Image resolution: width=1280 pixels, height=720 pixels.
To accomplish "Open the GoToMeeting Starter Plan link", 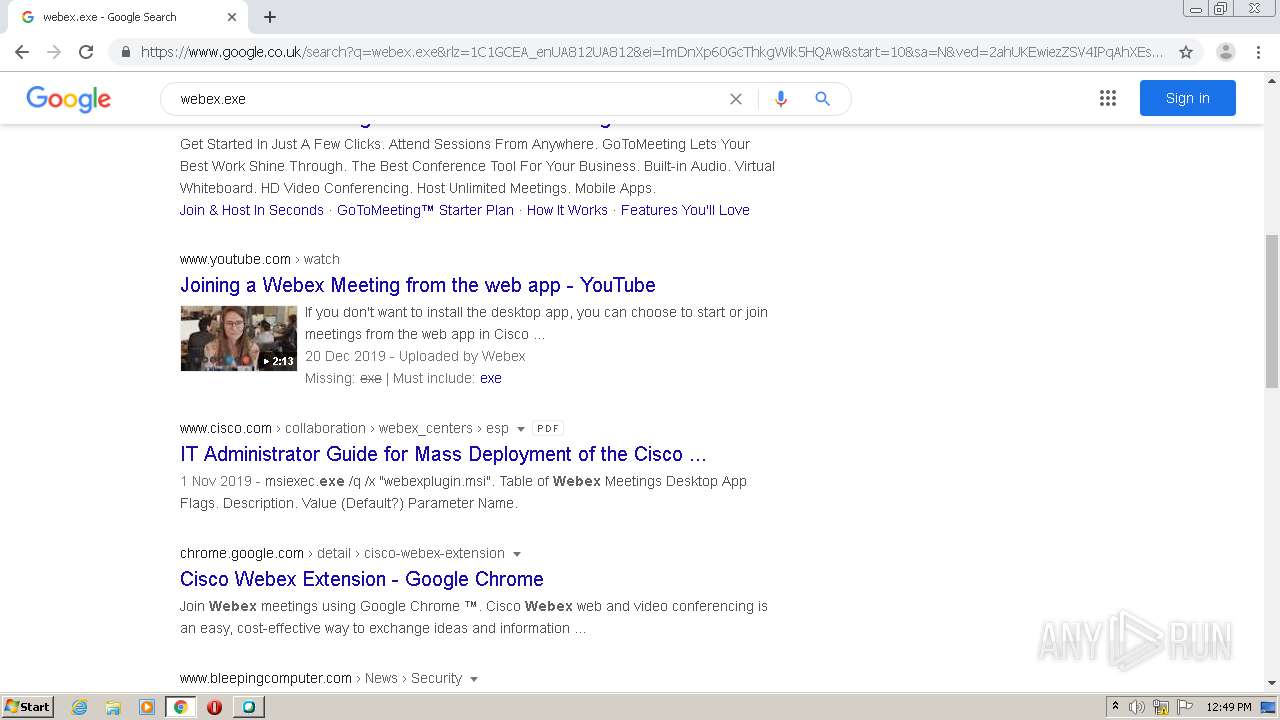I will (425, 210).
